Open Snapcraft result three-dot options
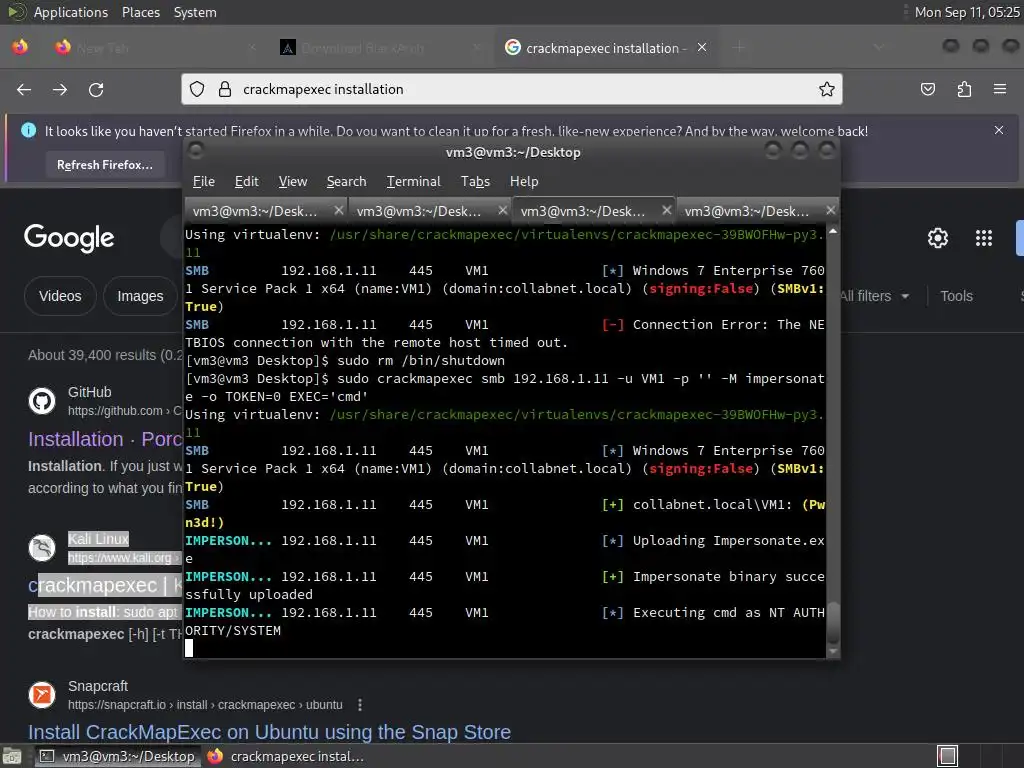 click(x=360, y=705)
